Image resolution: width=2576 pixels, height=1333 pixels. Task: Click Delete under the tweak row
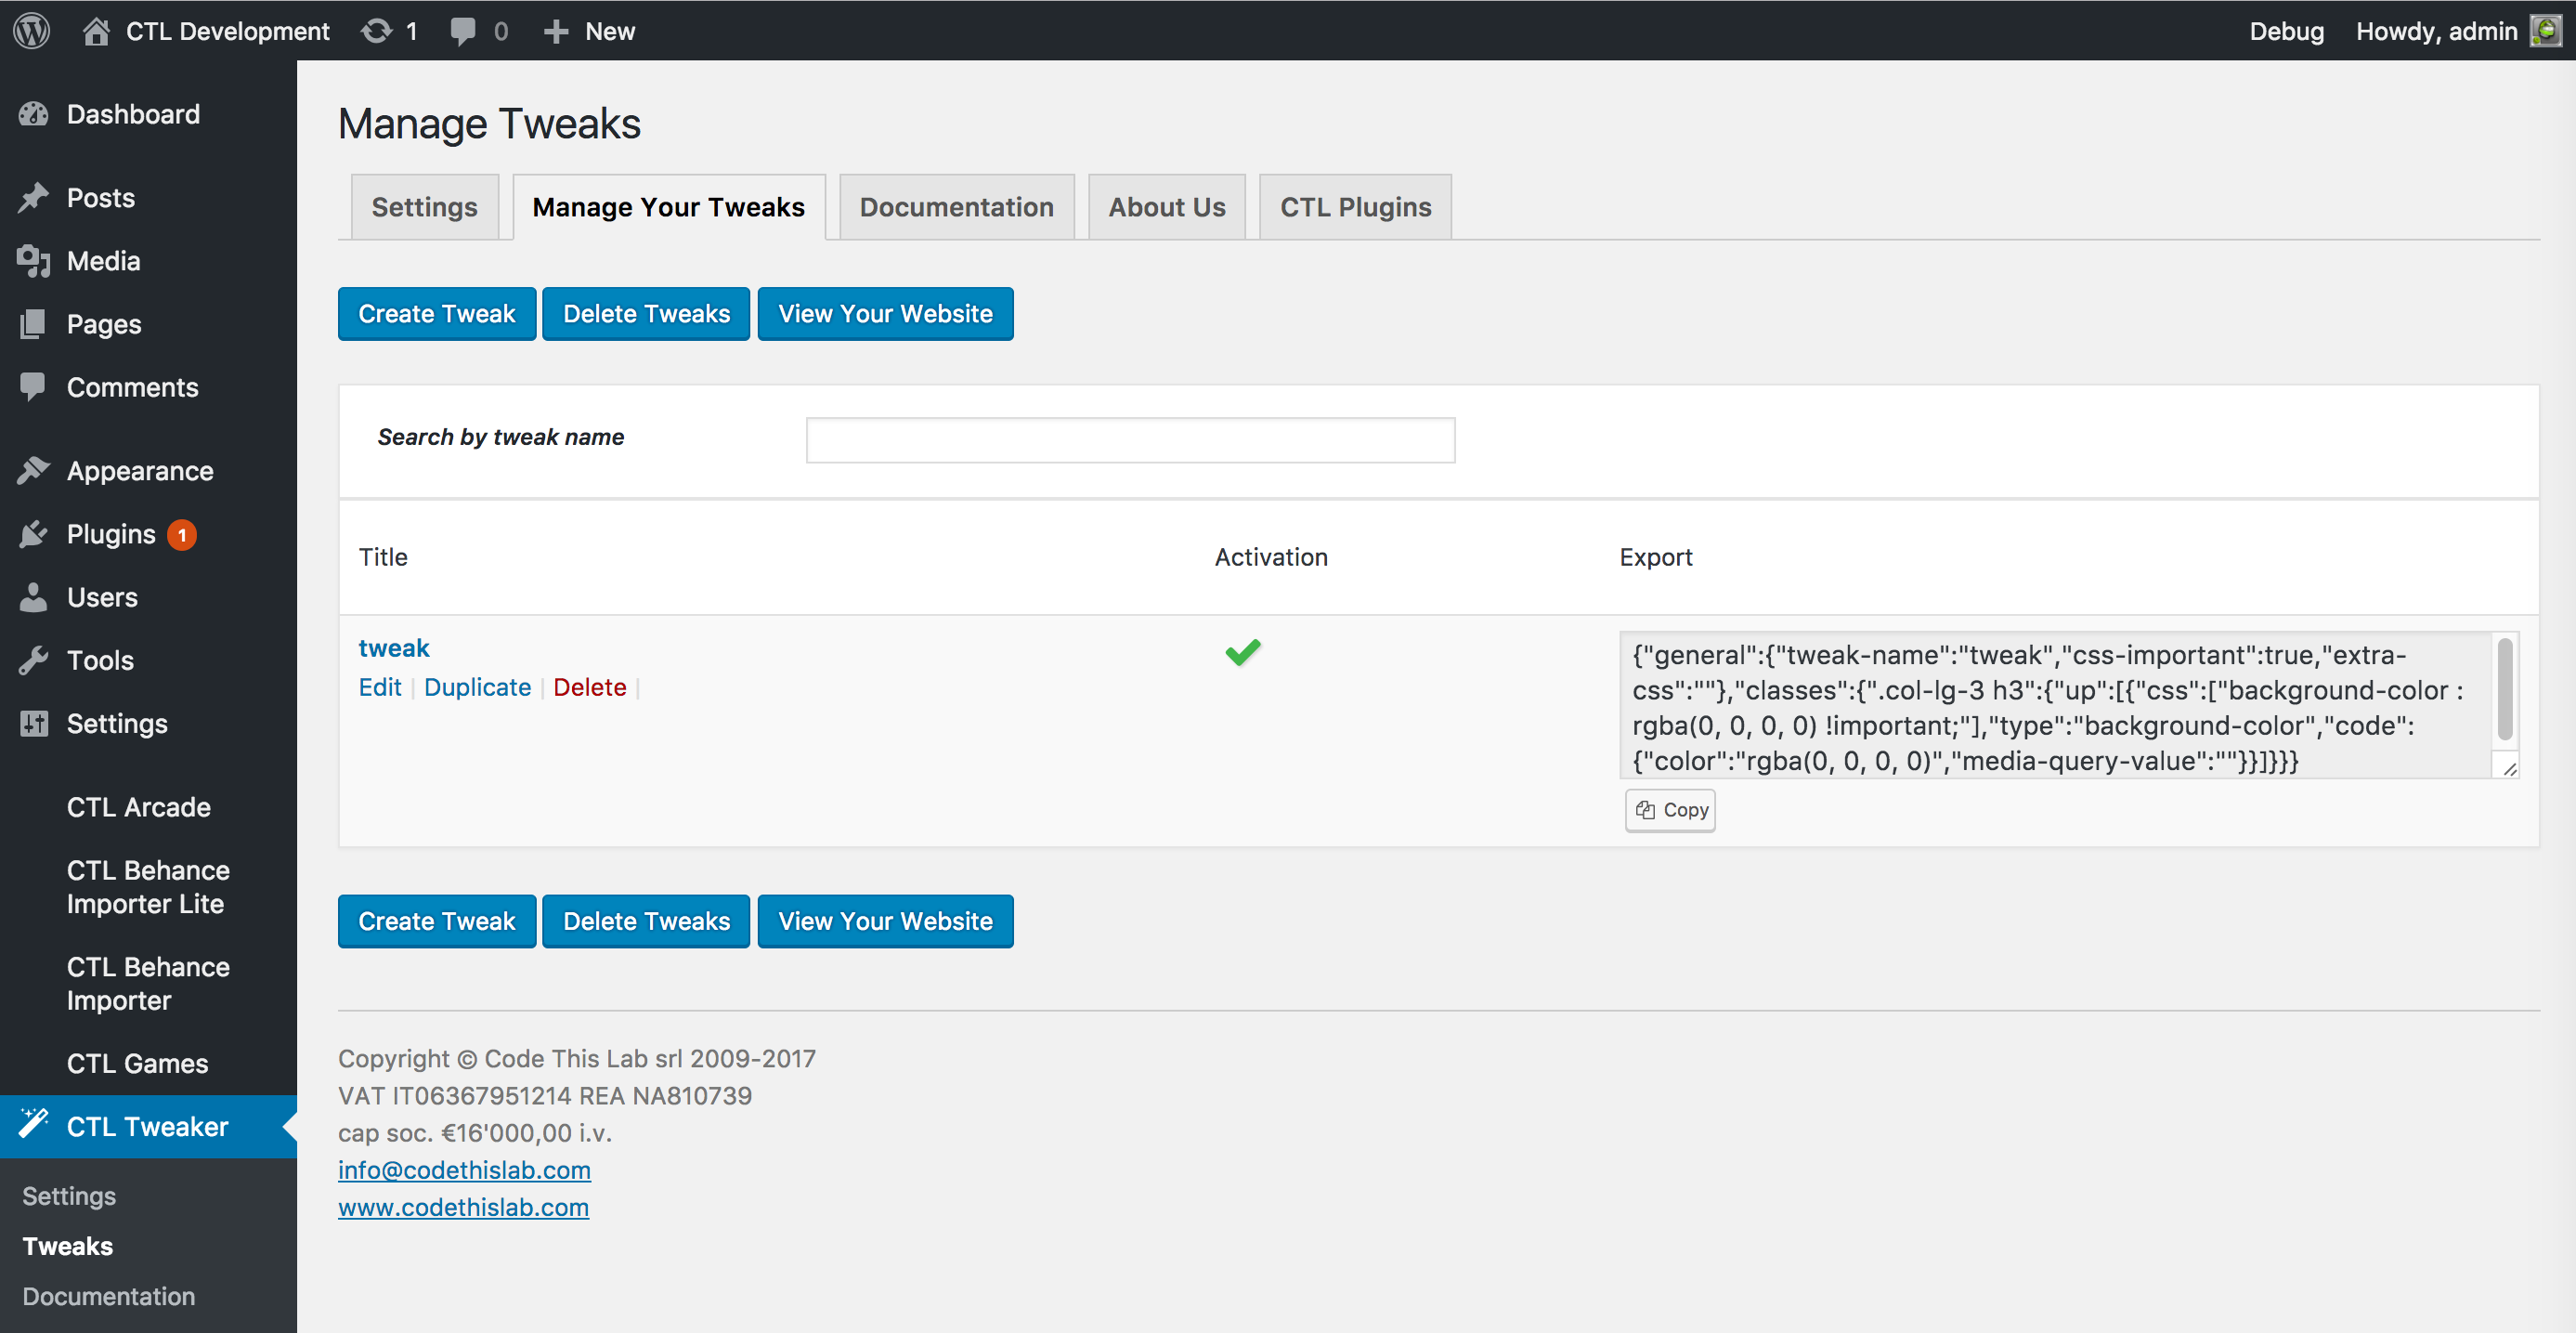[x=589, y=687]
